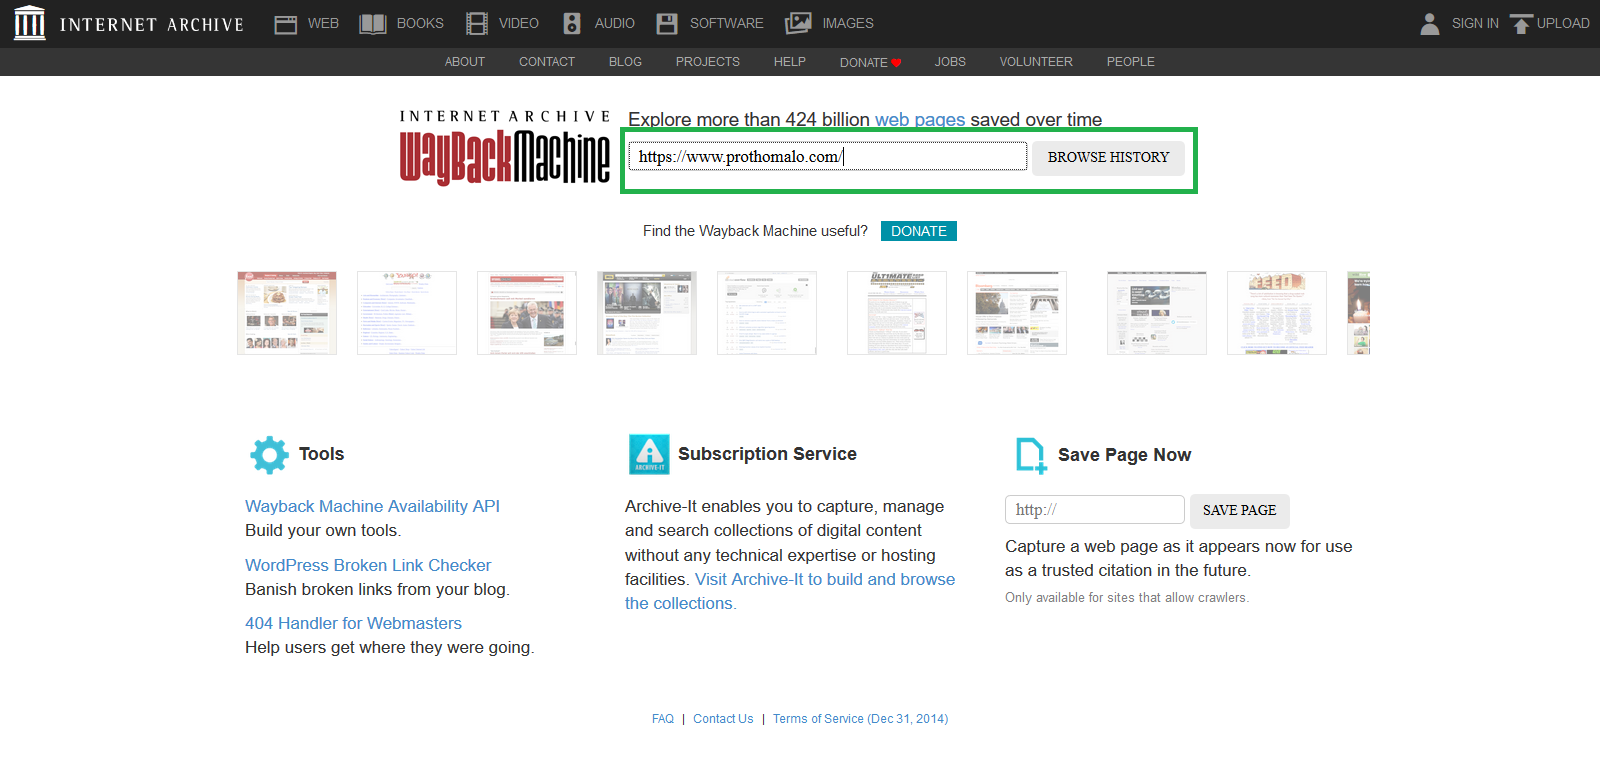The width and height of the screenshot is (1600, 782).
Task: Open the fifth archived site thumbnail
Action: [767, 313]
